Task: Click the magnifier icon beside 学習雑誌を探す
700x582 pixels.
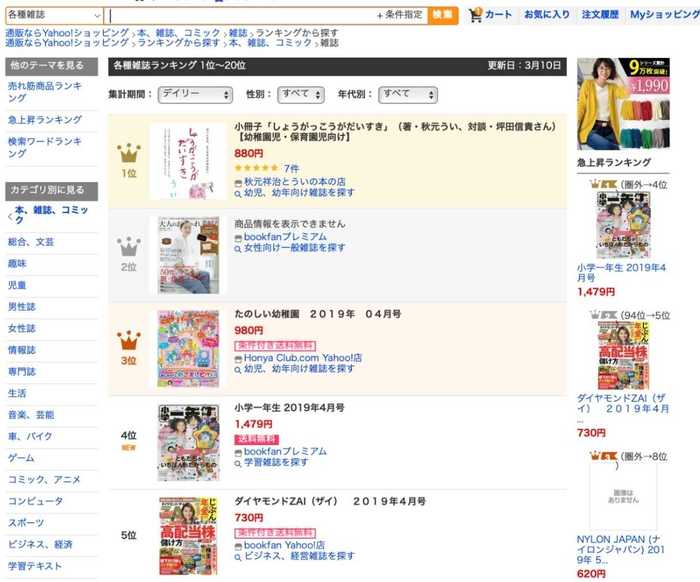Action: pos(238,463)
